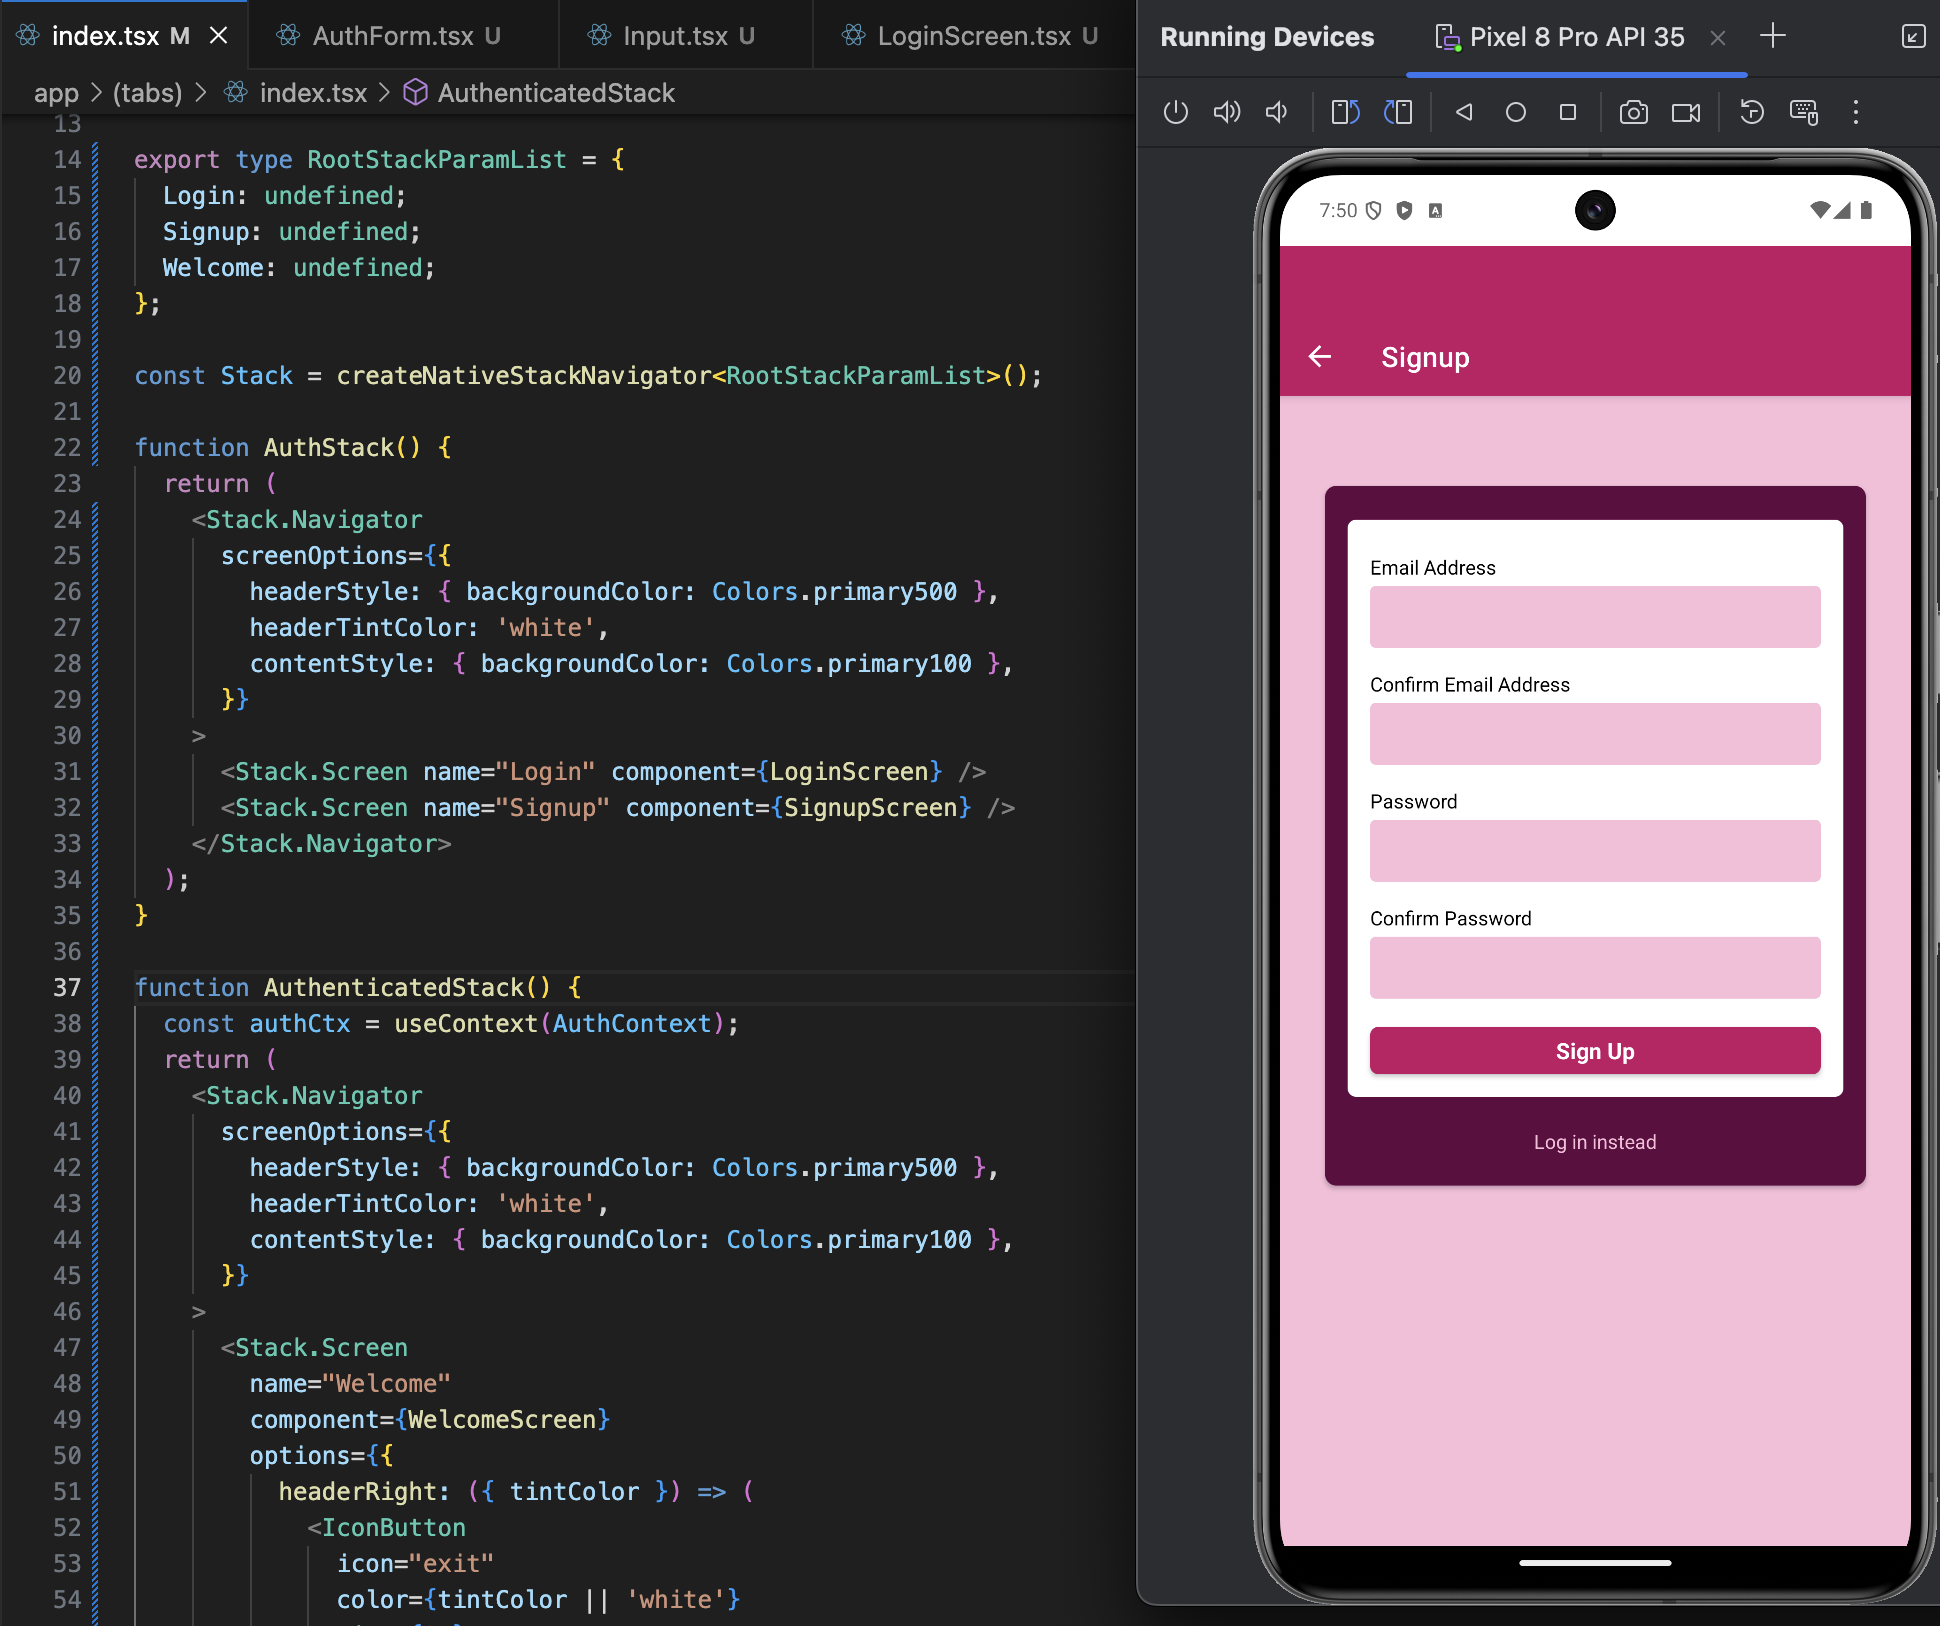Click the emulator power button icon
This screenshot has height=1626, width=1940.
[1176, 112]
